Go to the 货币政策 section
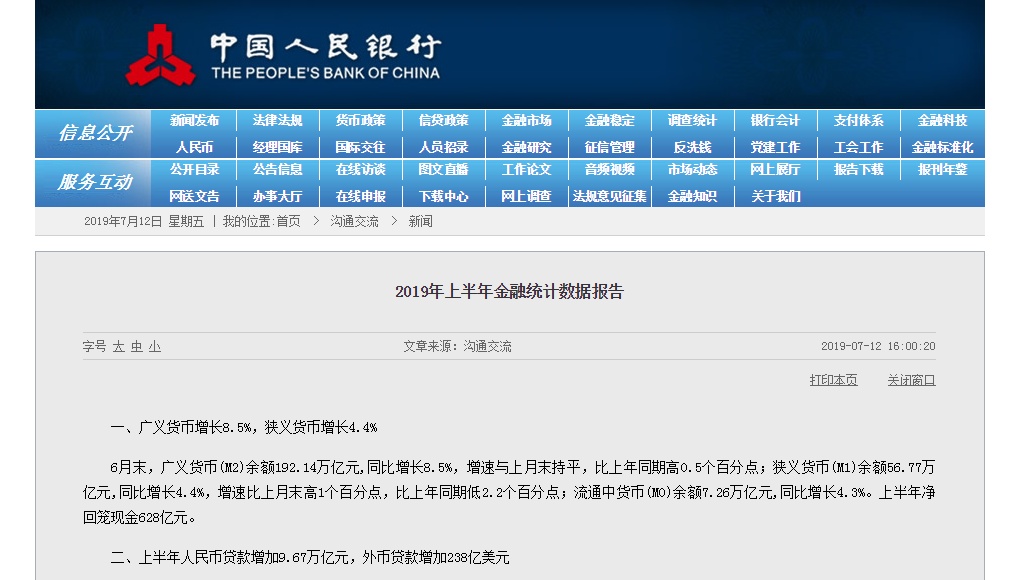The image size is (1022, 580). pyautogui.click(x=360, y=121)
